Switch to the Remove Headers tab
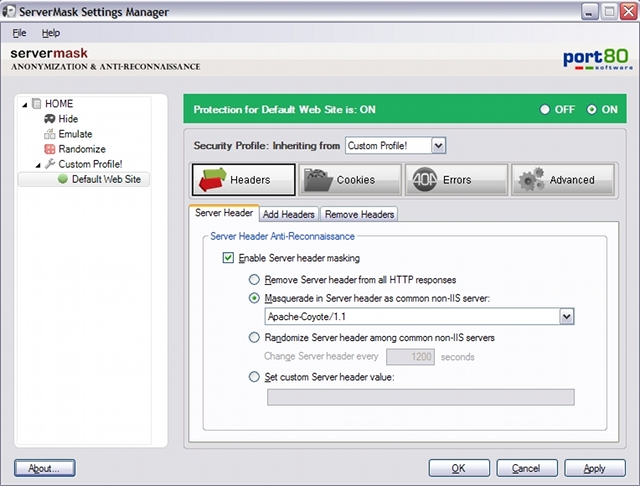 click(x=359, y=214)
